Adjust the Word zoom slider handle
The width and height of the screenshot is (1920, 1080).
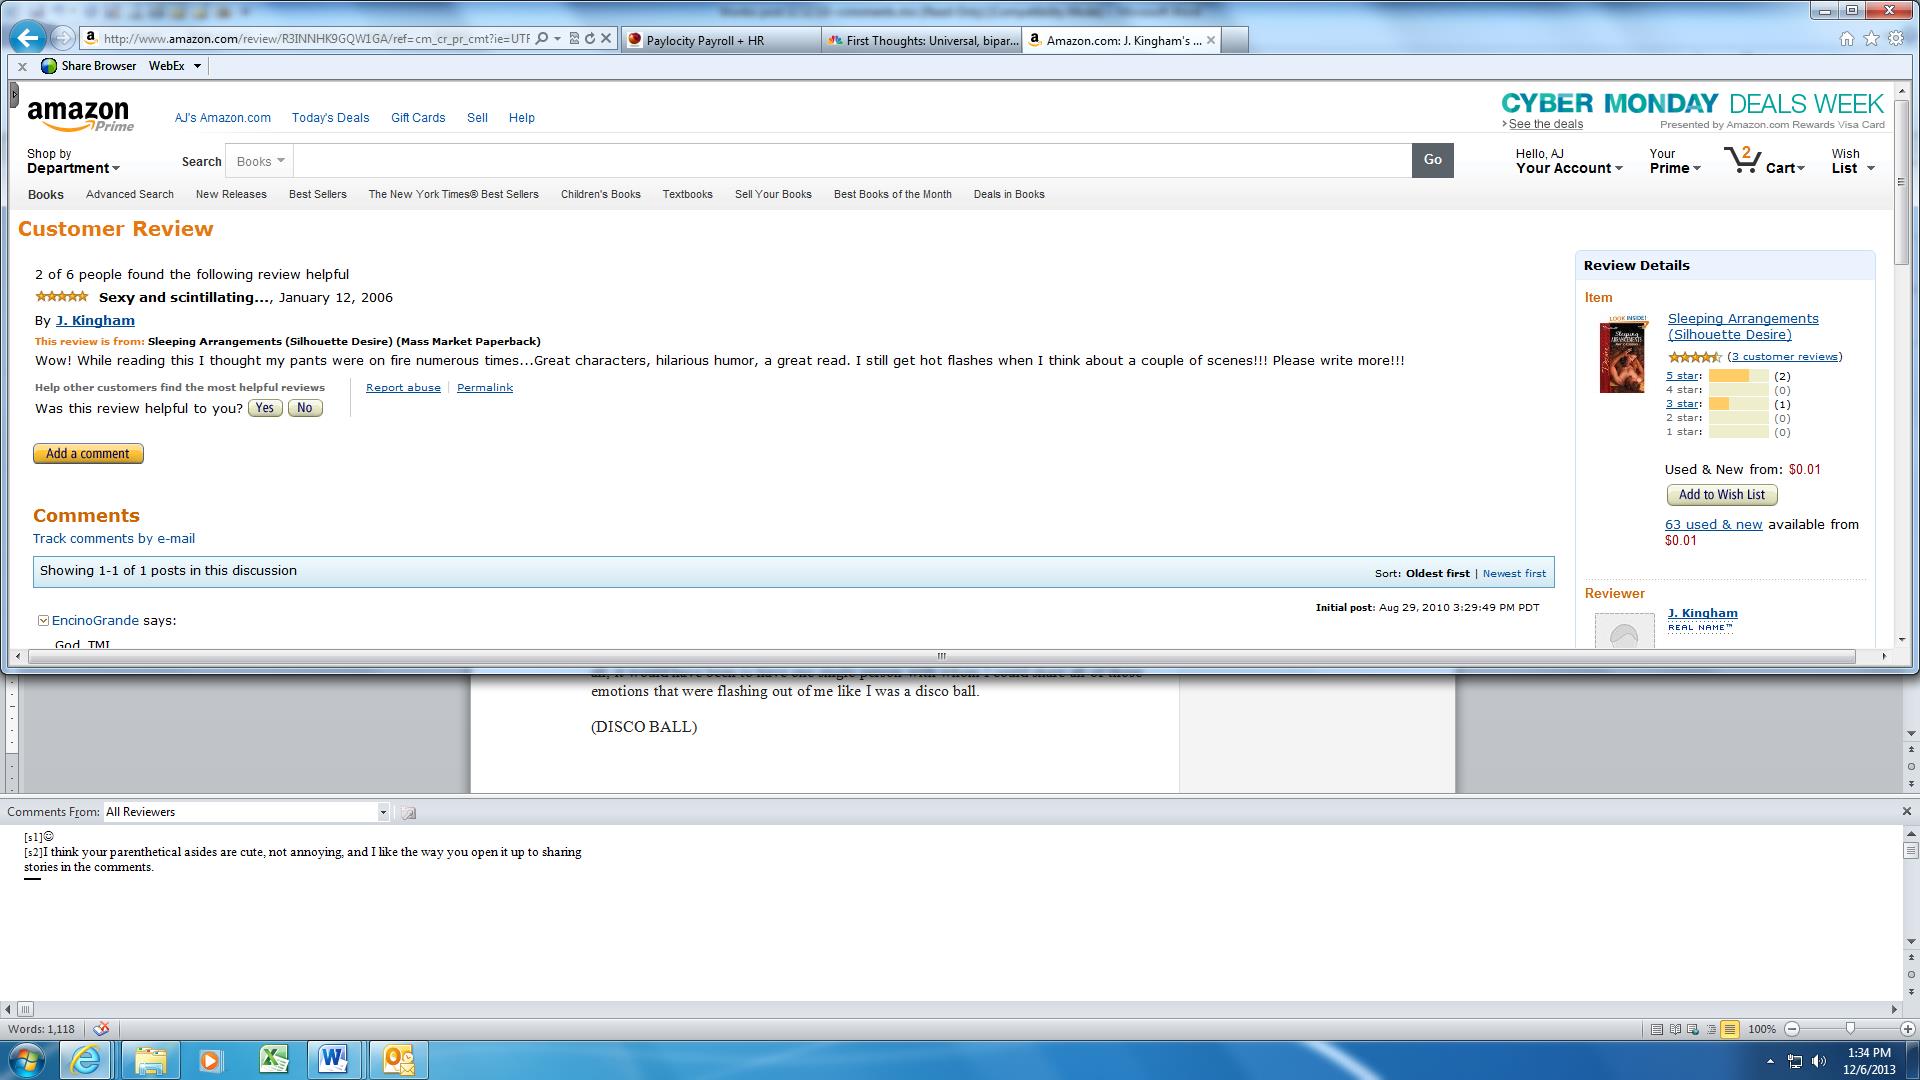click(x=1850, y=1029)
